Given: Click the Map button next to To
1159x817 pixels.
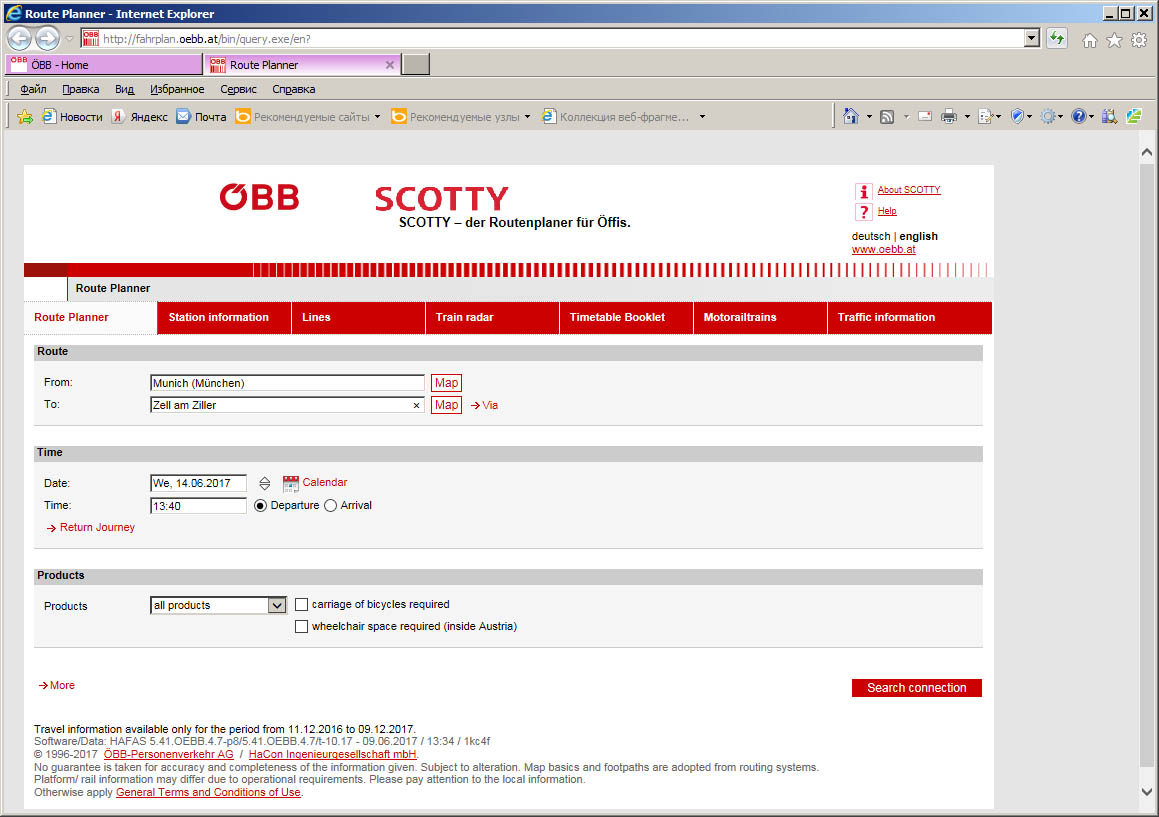Looking at the screenshot, I should pyautogui.click(x=446, y=405).
